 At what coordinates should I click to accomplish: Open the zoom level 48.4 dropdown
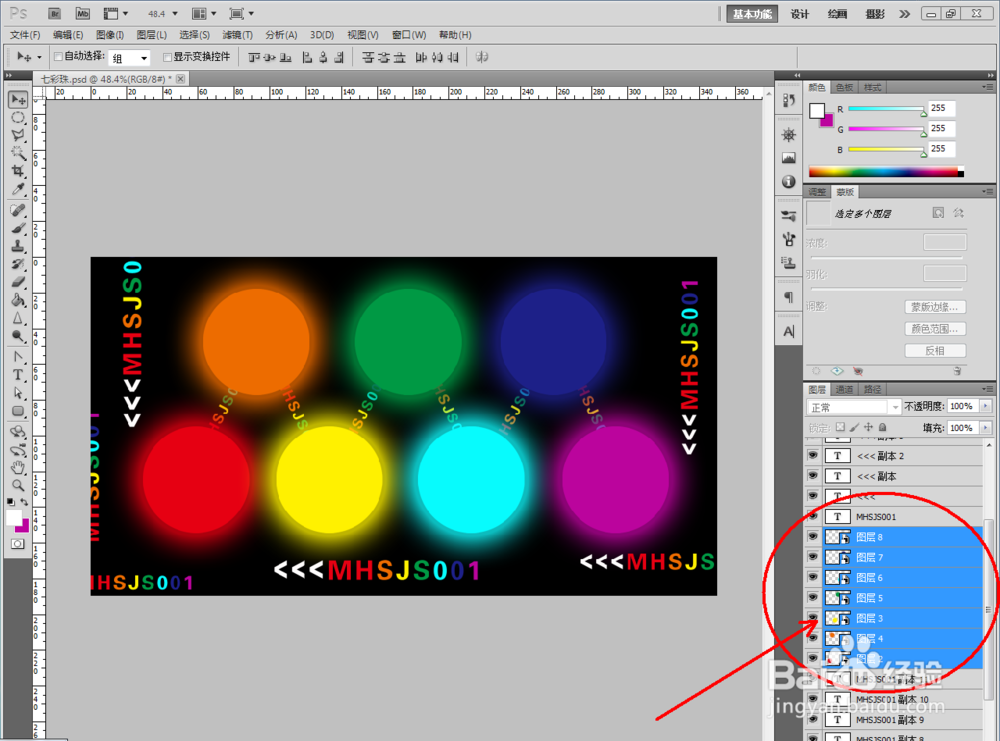pos(175,13)
